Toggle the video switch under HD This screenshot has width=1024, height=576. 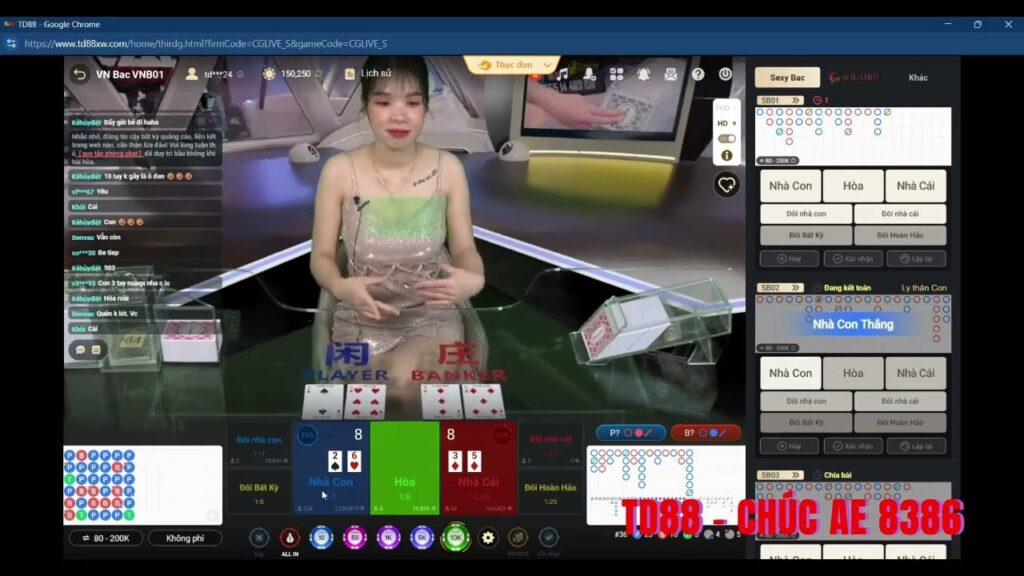click(x=726, y=138)
